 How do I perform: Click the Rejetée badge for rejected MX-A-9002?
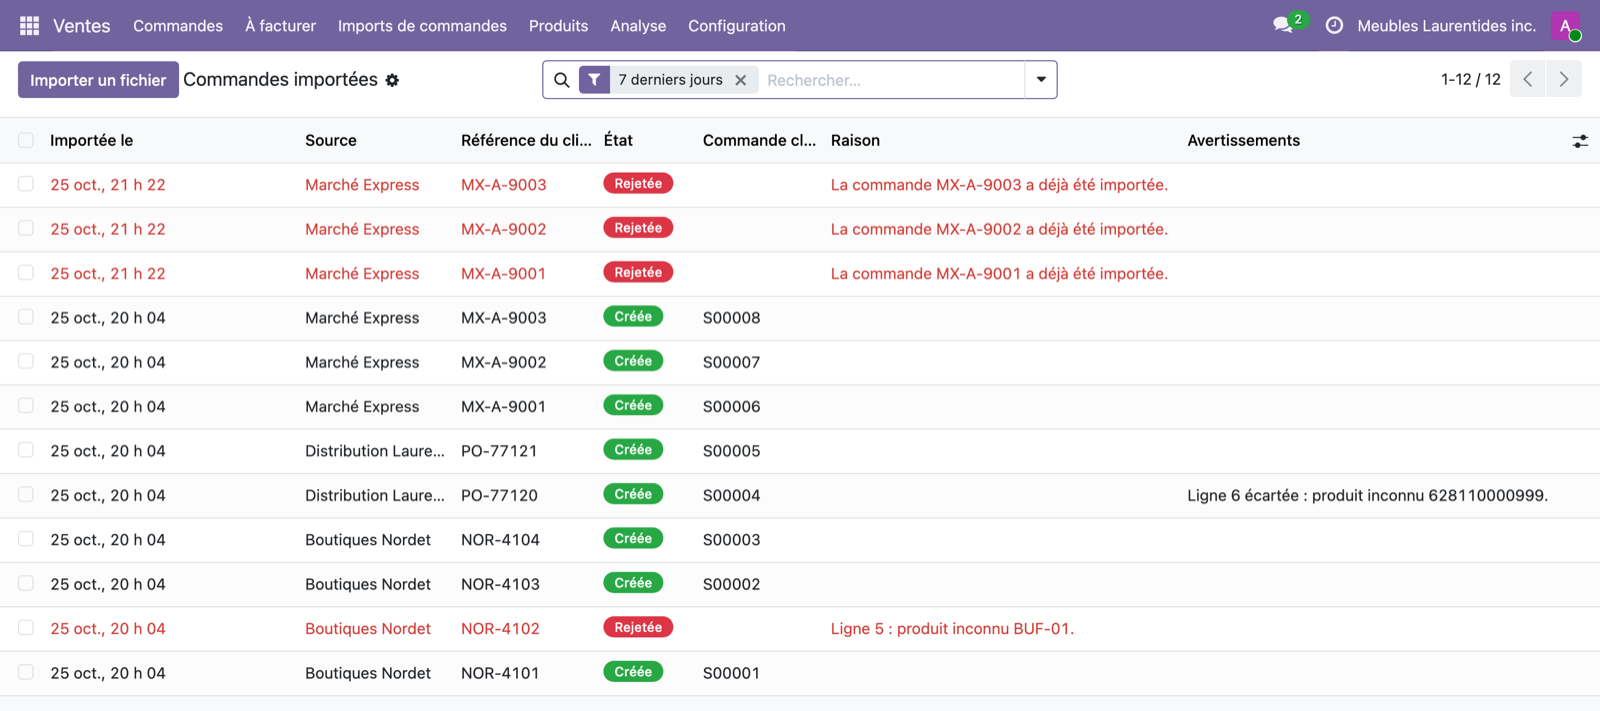click(638, 228)
